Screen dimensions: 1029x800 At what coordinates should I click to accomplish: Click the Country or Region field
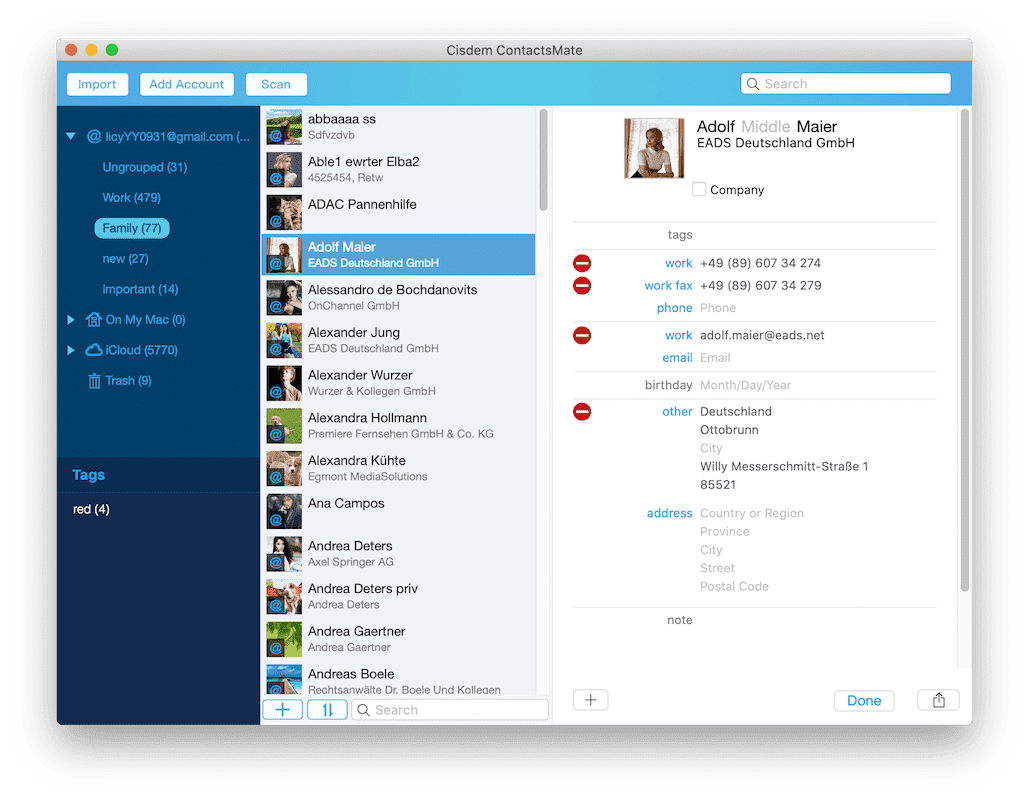click(x=751, y=513)
